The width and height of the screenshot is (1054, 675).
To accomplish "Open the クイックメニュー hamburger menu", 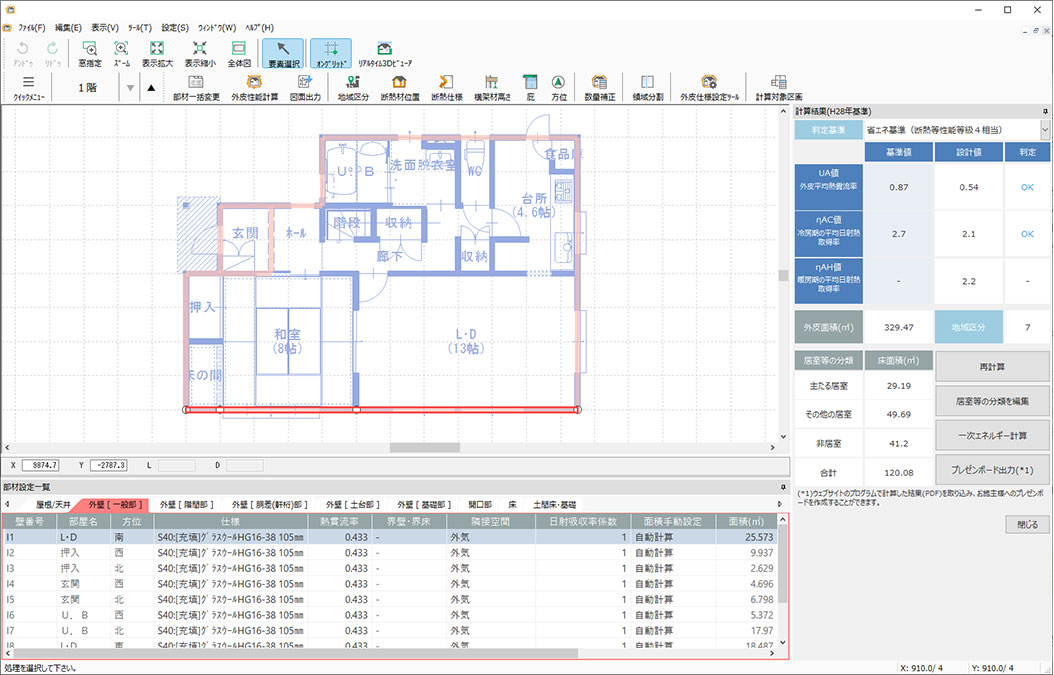I will pos(28,87).
